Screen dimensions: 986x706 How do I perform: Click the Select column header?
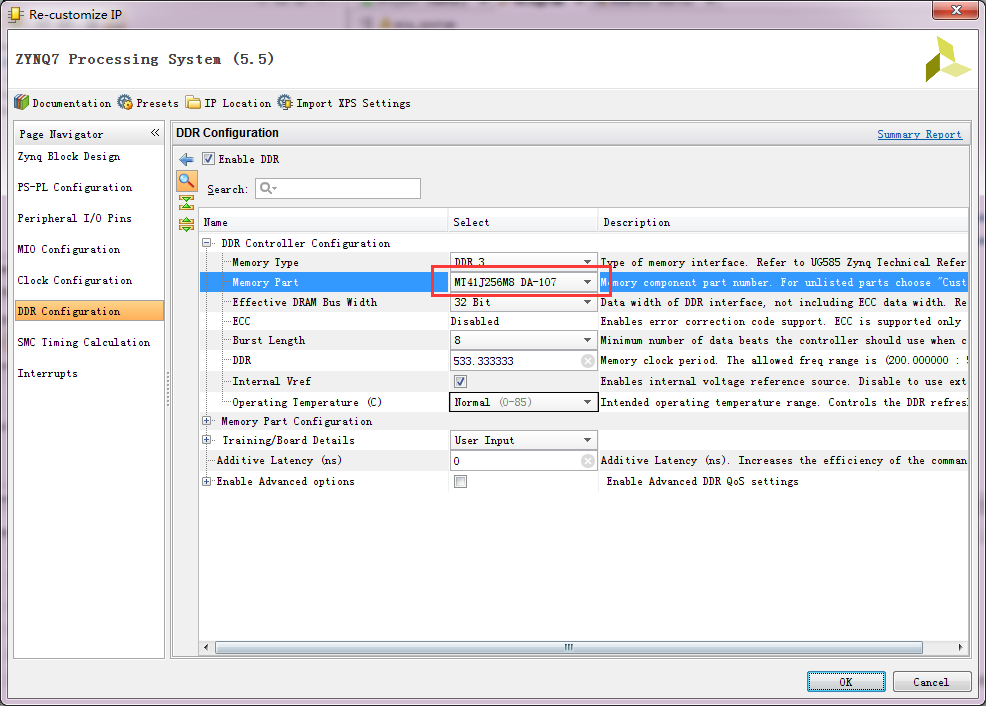pyautogui.click(x=523, y=222)
